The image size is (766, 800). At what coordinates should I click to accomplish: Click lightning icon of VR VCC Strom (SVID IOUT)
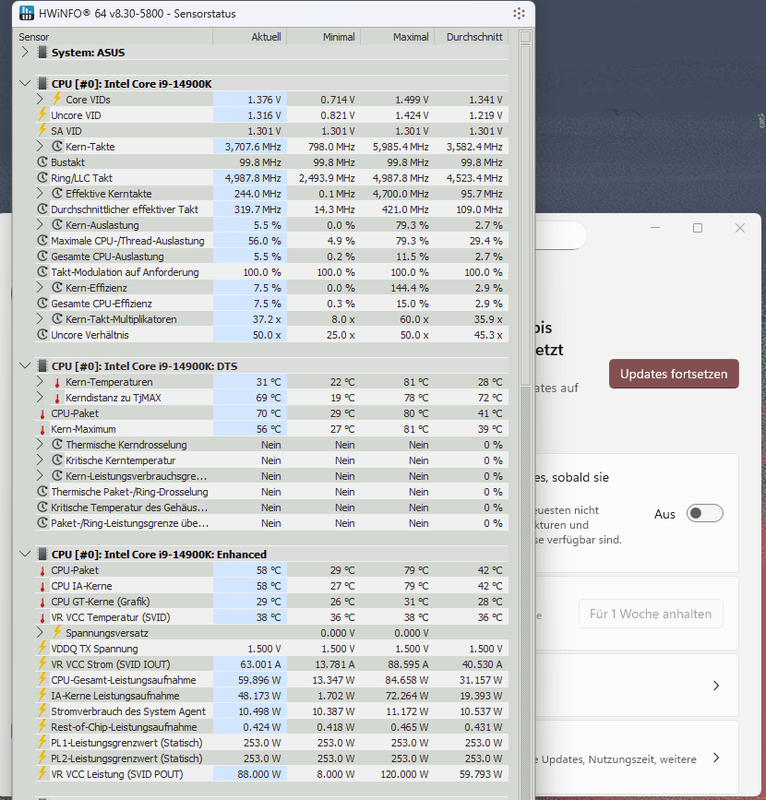pos(42,664)
